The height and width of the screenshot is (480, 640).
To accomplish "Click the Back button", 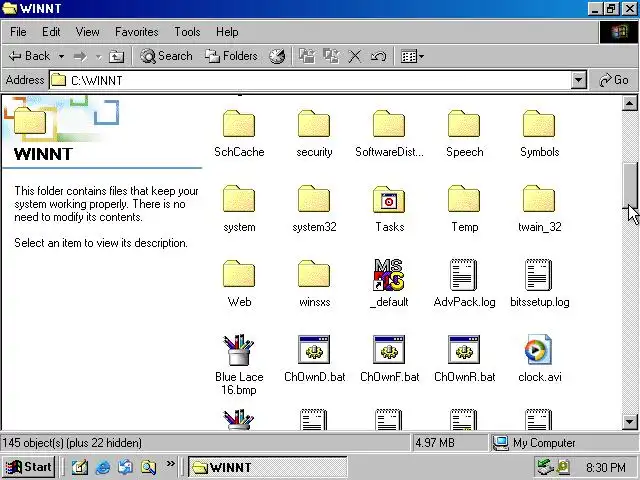I will [x=30, y=56].
